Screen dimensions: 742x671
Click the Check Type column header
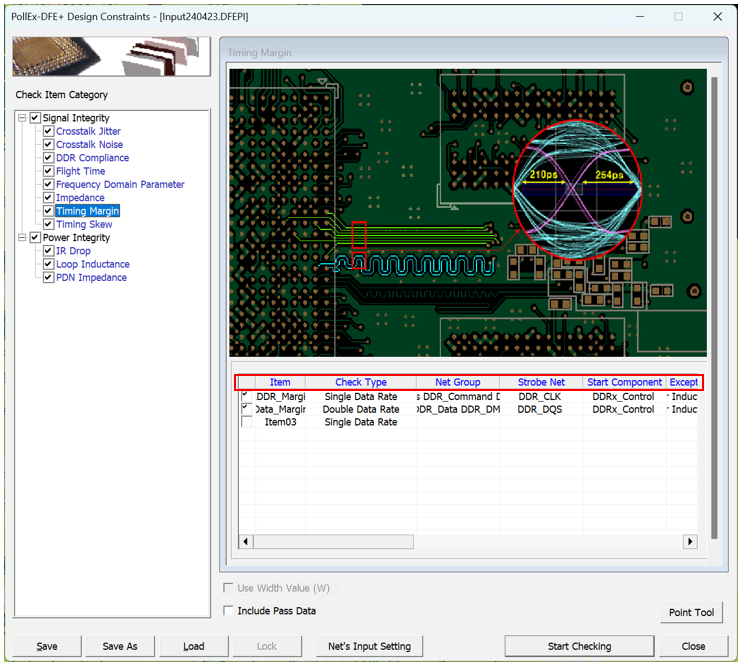[360, 382]
